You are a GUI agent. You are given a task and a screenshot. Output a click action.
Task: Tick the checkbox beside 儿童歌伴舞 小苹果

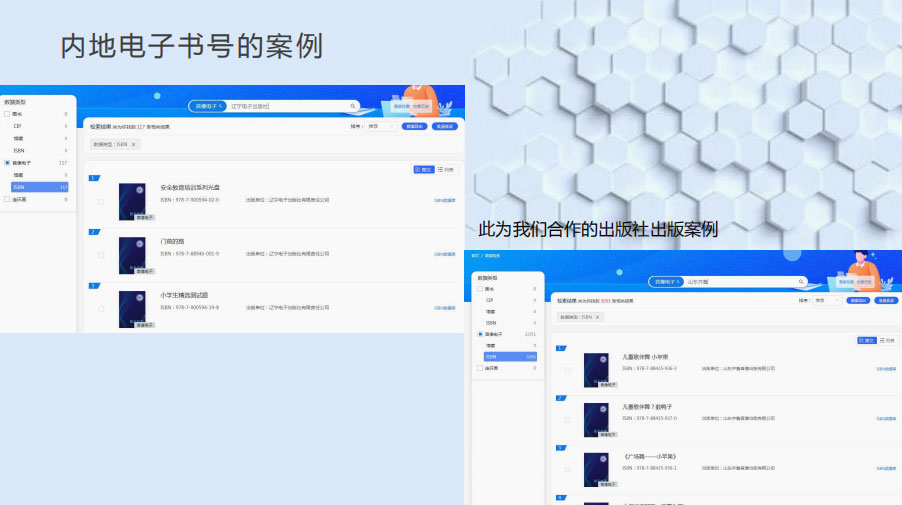[568, 370]
